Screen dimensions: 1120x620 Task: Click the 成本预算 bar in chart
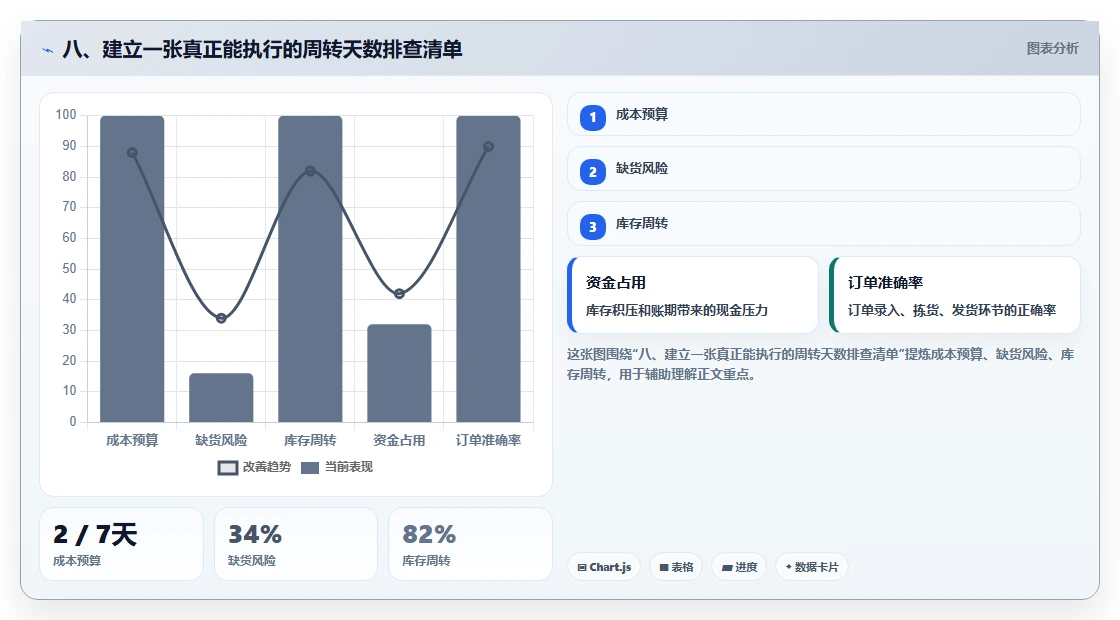(132, 269)
